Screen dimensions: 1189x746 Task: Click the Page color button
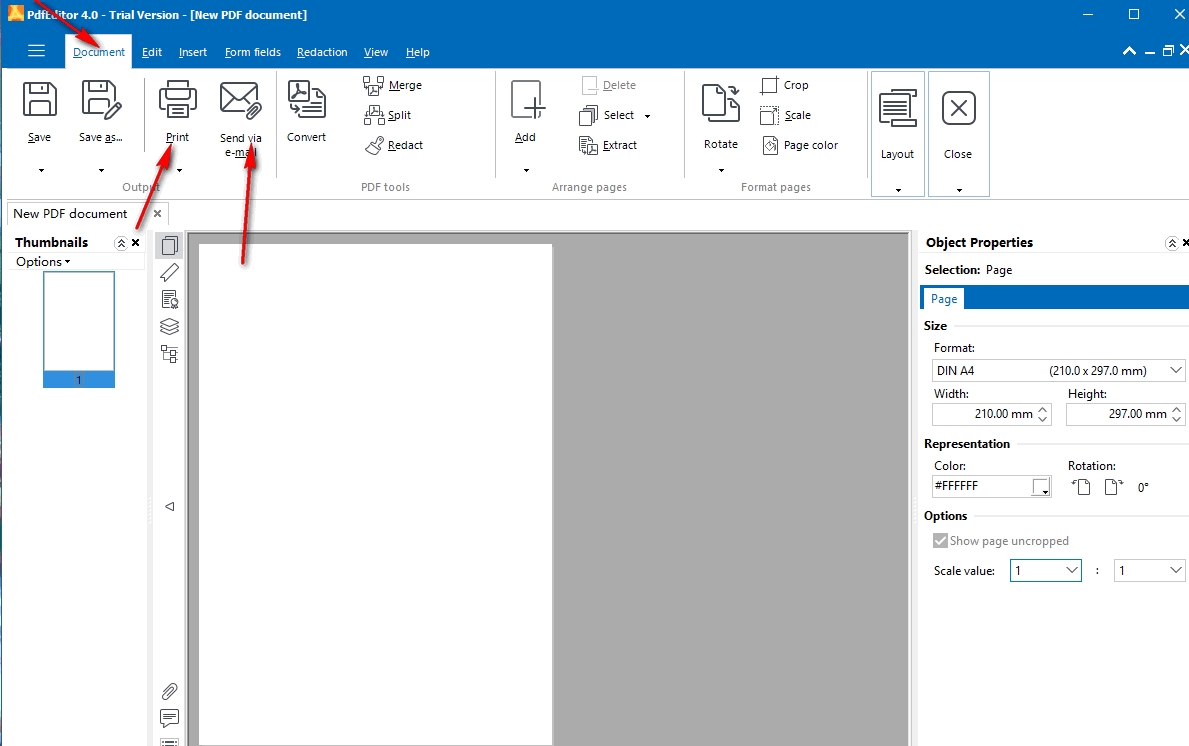tap(800, 145)
